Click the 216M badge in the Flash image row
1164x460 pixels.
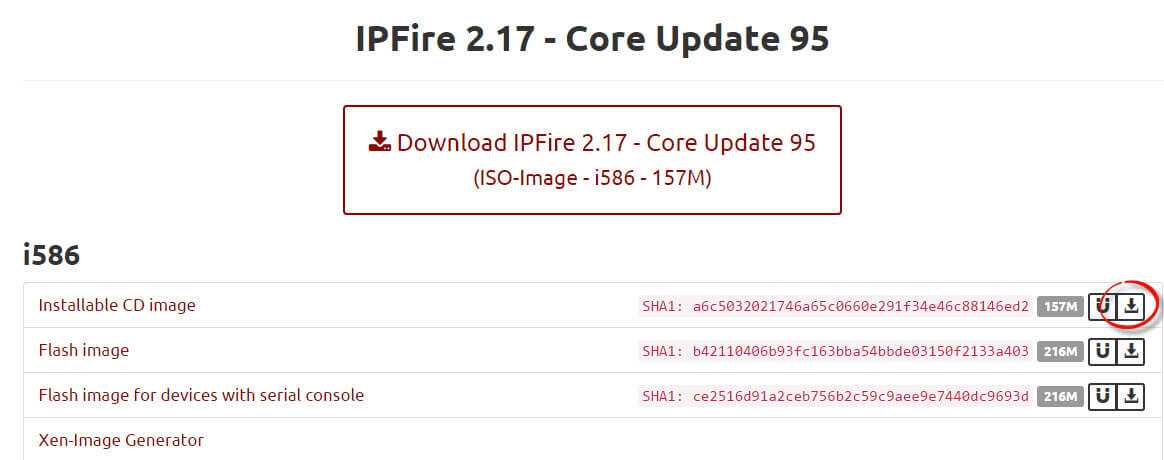pos(1060,352)
